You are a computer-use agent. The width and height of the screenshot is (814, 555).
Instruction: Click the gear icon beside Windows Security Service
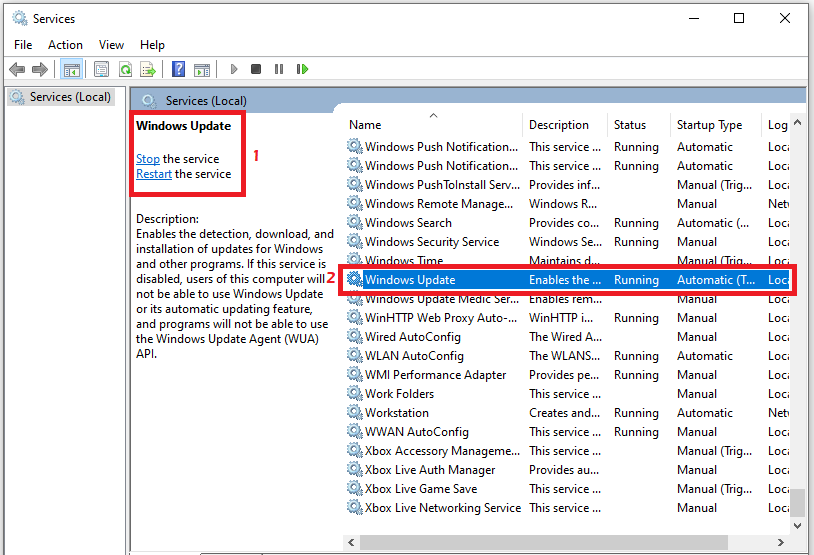click(x=355, y=241)
